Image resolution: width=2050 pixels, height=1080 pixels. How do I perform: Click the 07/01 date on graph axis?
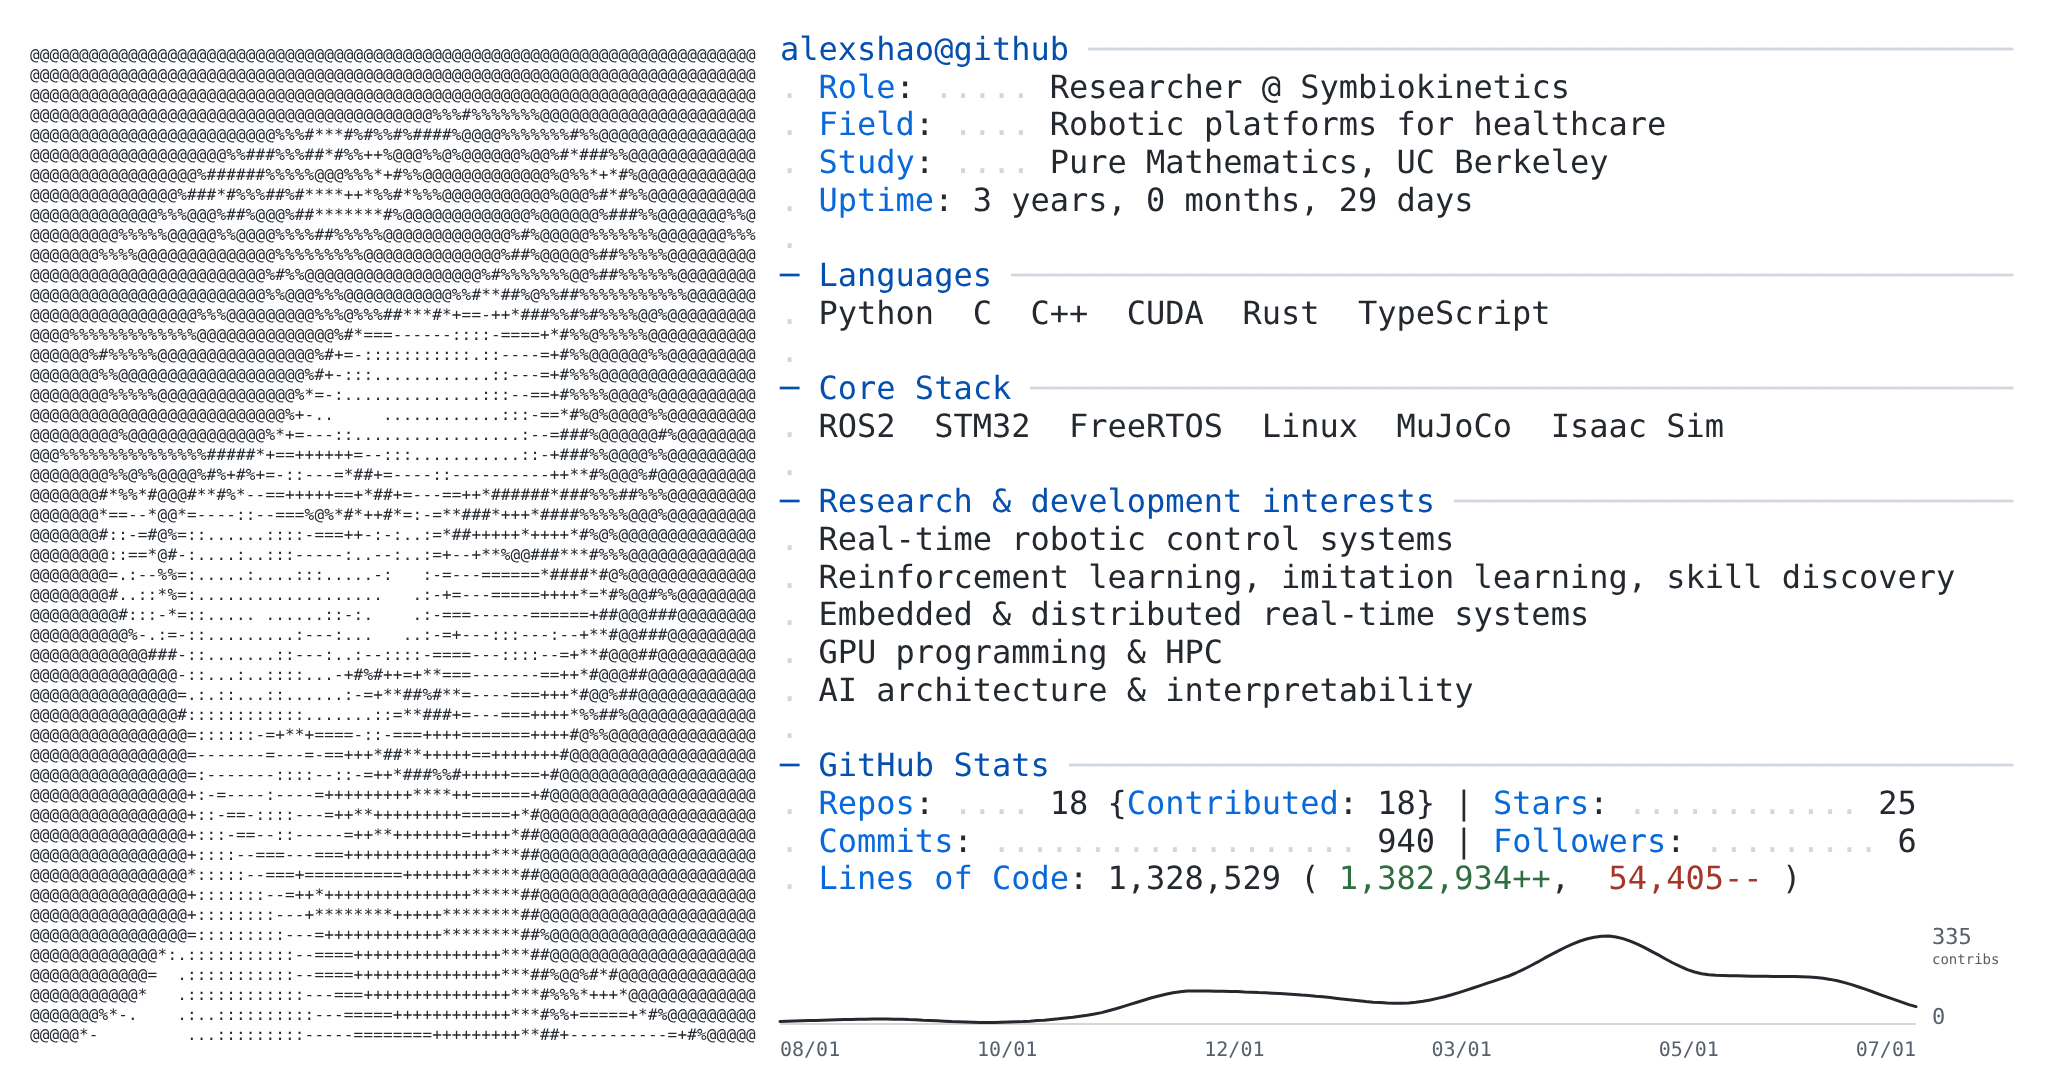[x=1886, y=1049]
